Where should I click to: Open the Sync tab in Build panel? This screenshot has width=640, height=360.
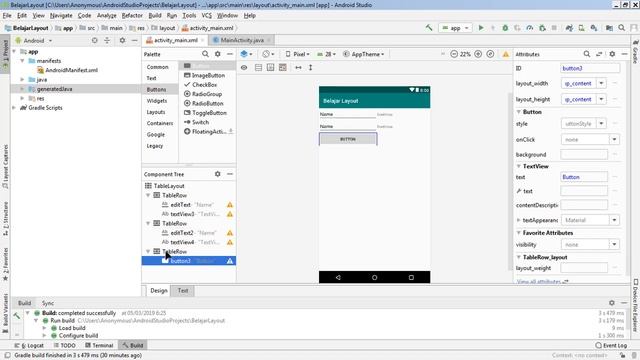tap(48, 303)
